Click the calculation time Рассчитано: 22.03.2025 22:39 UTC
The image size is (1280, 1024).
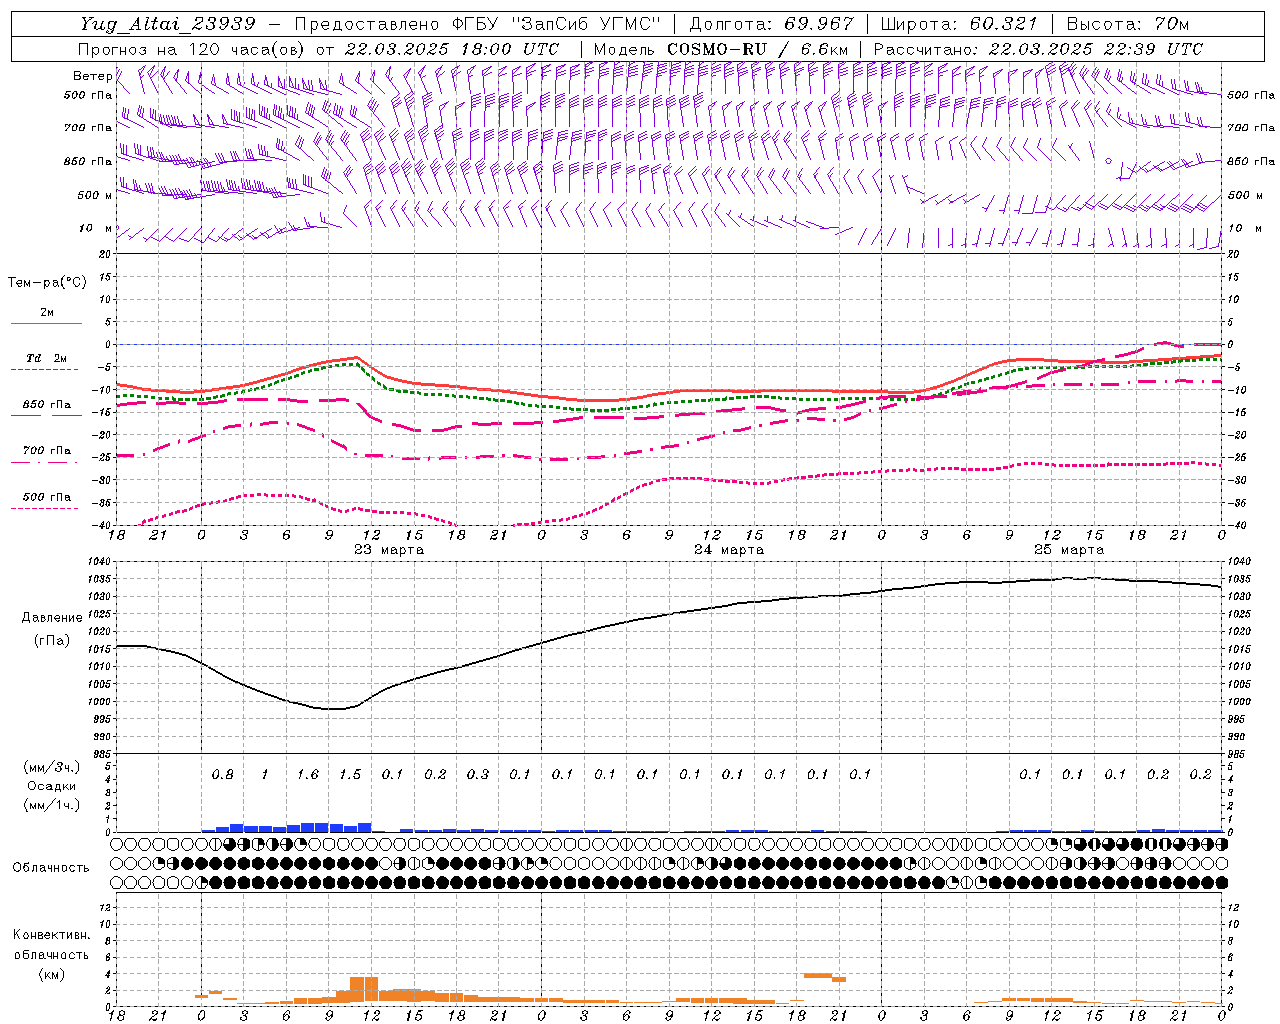pyautogui.click(x=1039, y=49)
